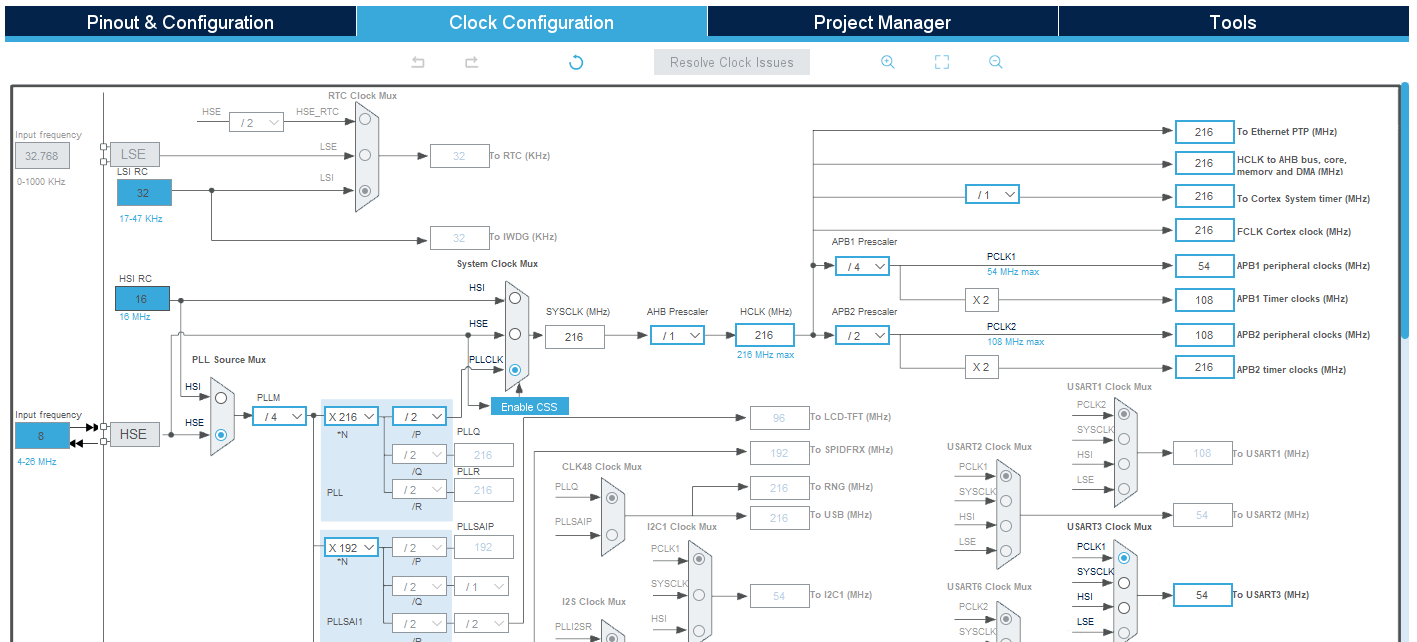
Task: Click the APB2 peripheral clocks value 108
Action: tap(1204, 334)
